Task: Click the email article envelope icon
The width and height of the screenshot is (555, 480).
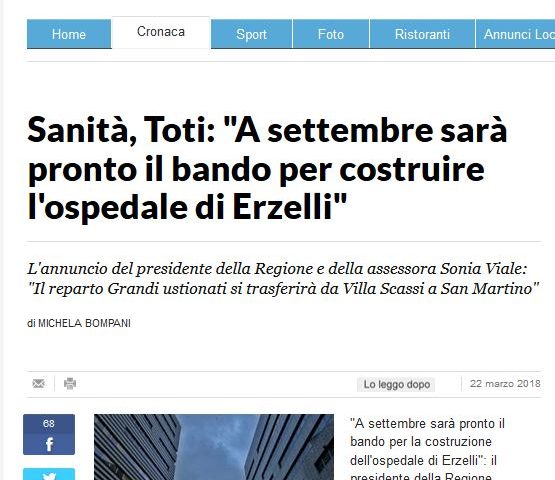Action: coord(38,383)
